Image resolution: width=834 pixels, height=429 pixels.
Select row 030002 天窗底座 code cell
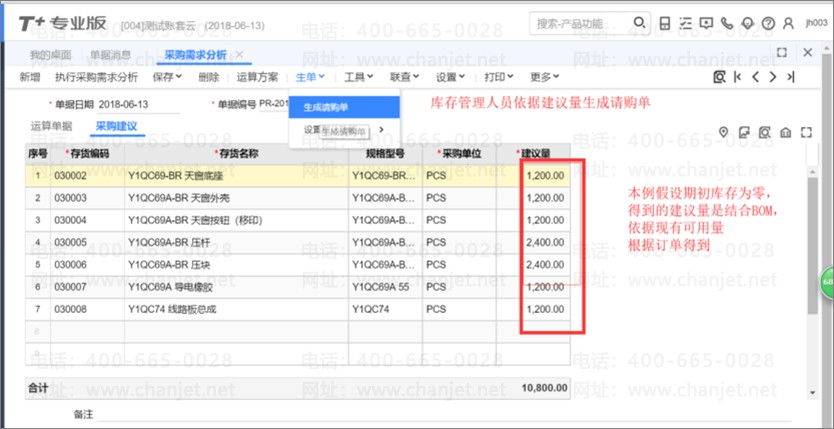[x=87, y=175]
